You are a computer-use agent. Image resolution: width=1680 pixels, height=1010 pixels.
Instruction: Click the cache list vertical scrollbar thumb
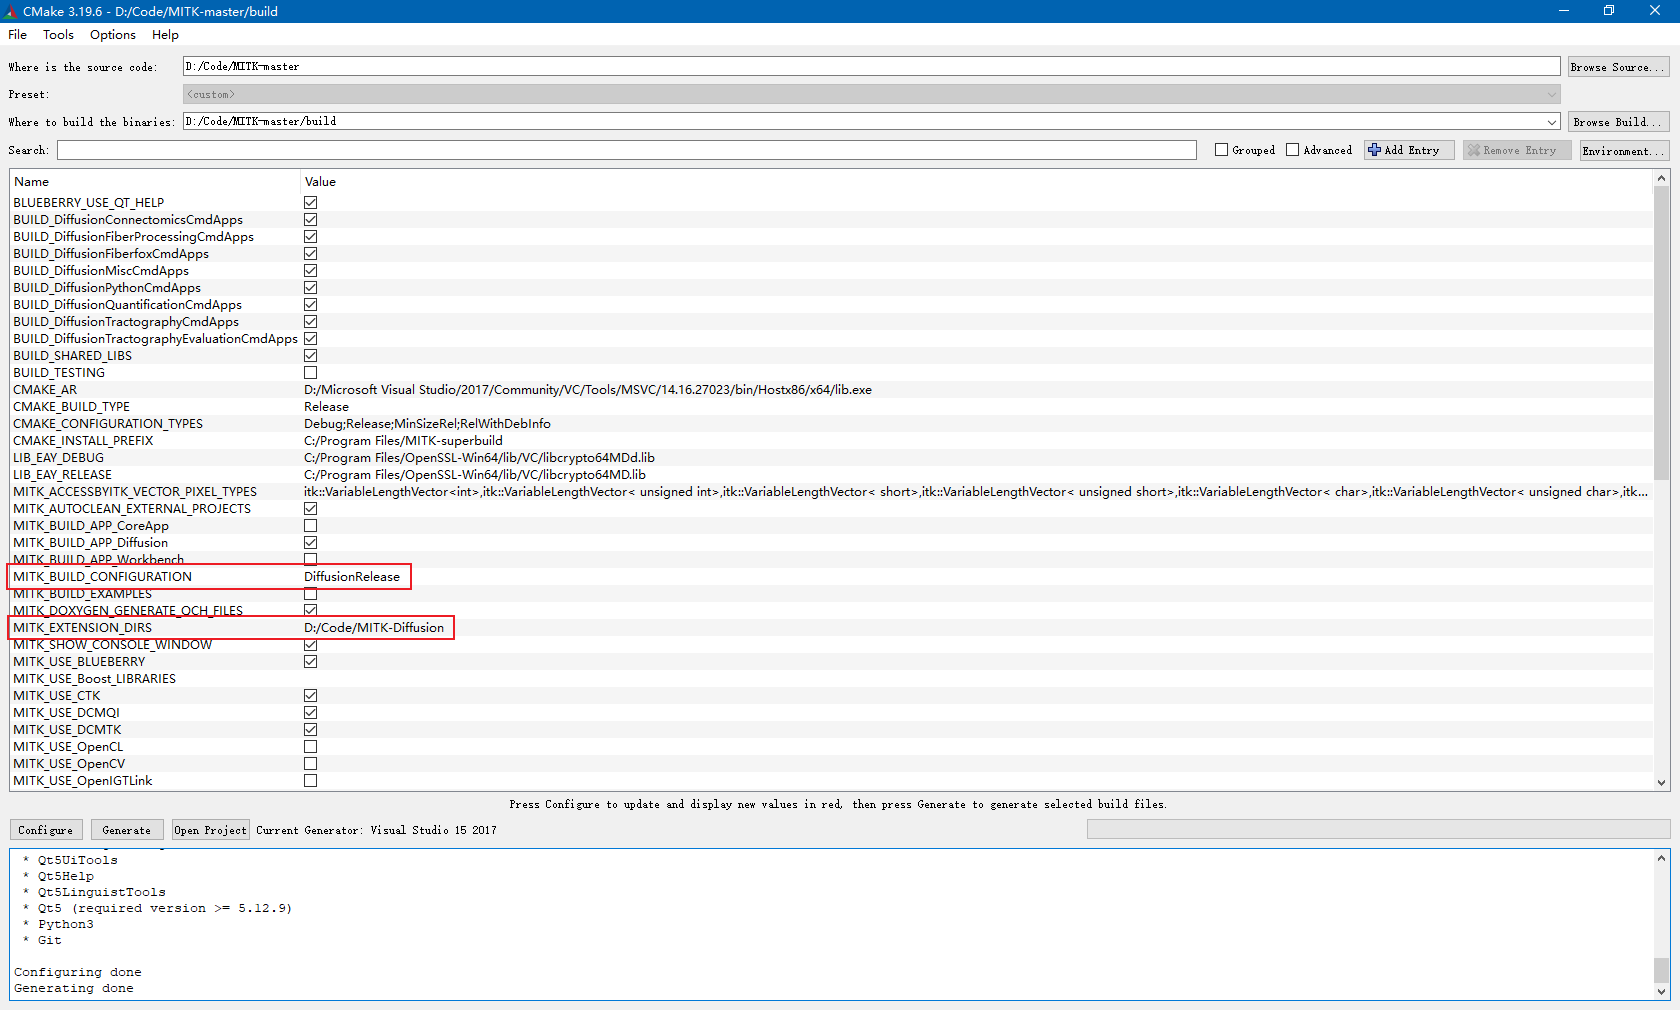tap(1661, 335)
